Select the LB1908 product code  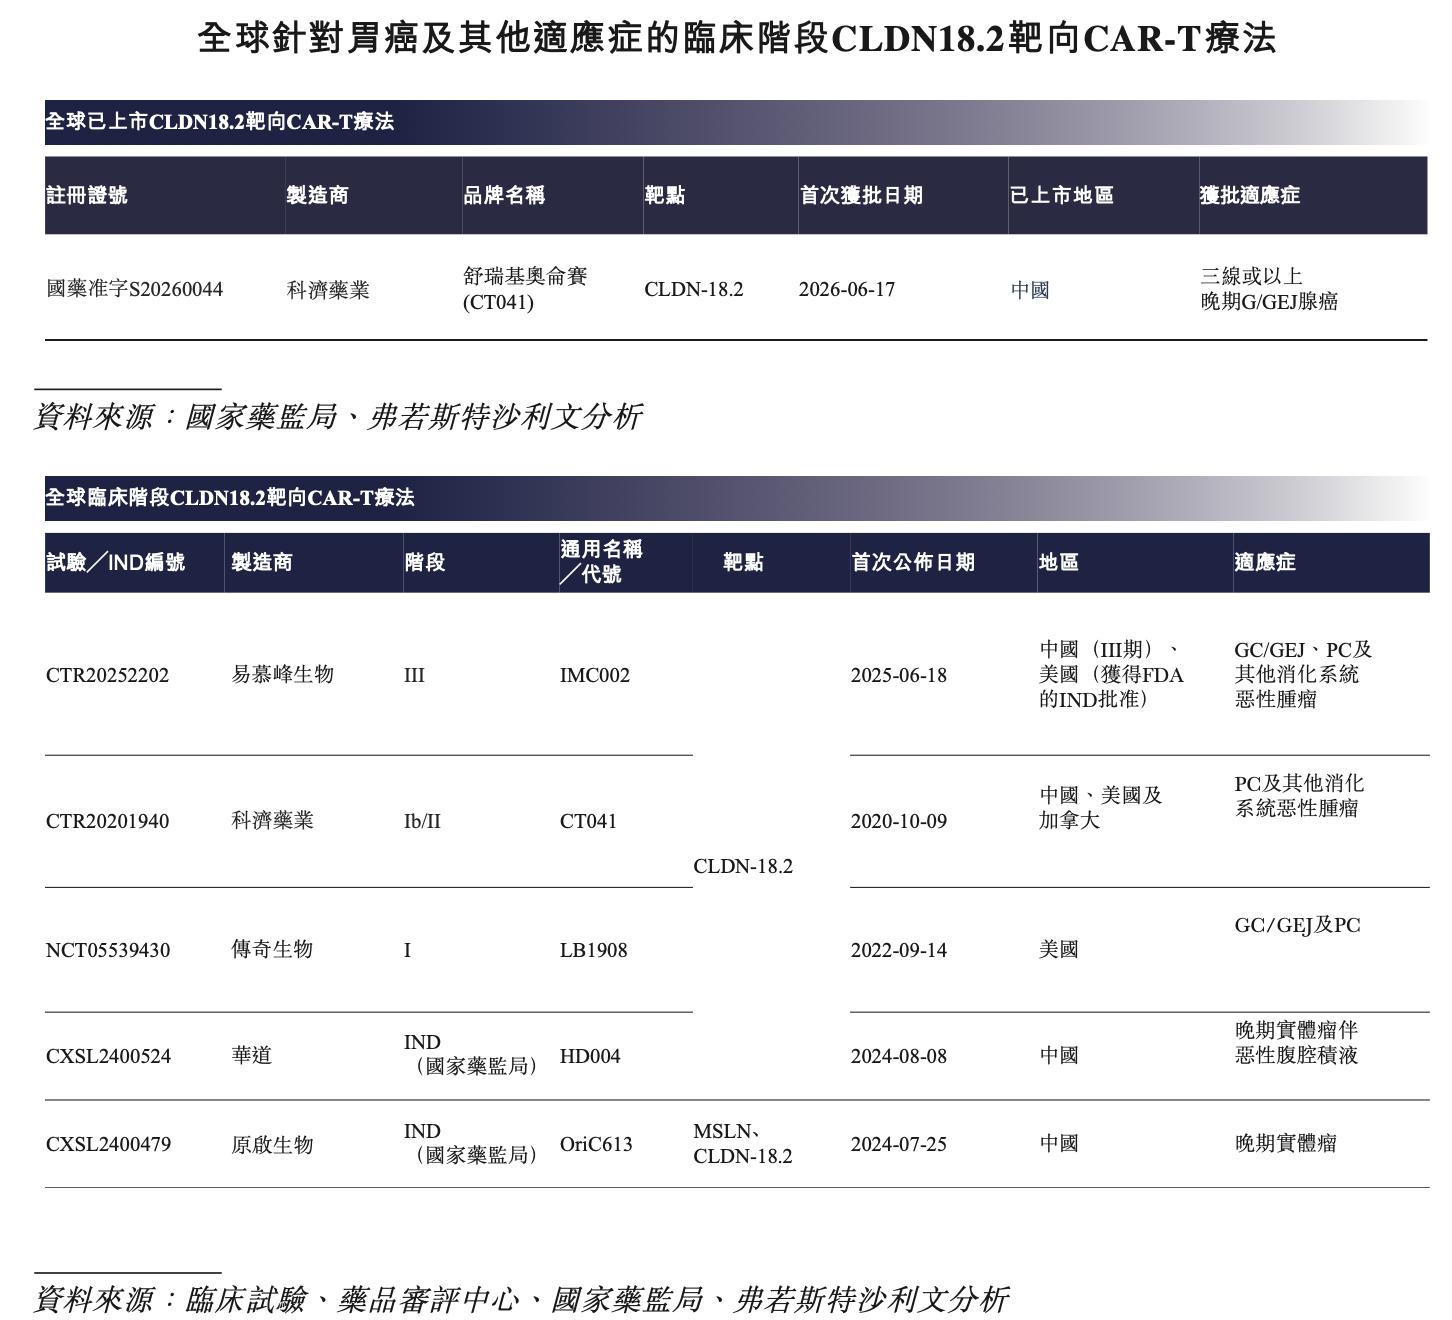(594, 950)
